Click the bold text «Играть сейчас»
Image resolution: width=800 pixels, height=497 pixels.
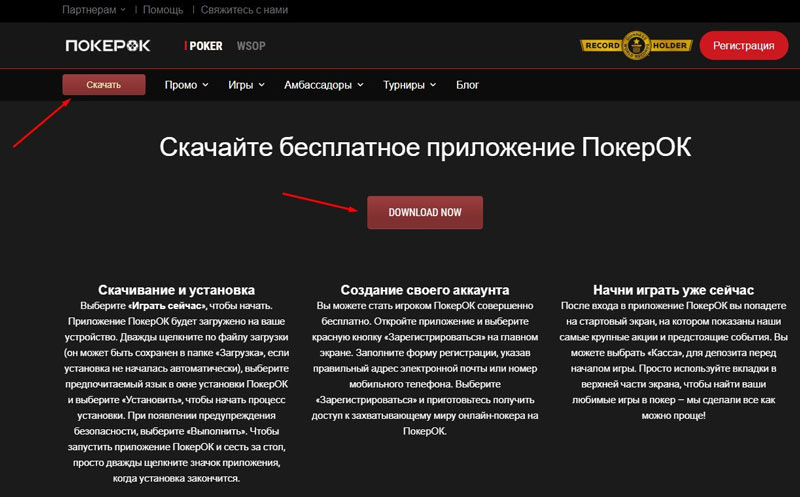[167, 306]
